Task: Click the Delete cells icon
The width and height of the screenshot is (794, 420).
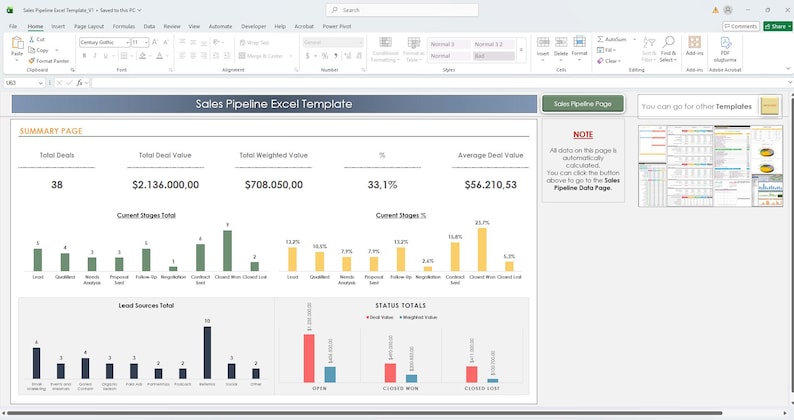Action: 561,42
